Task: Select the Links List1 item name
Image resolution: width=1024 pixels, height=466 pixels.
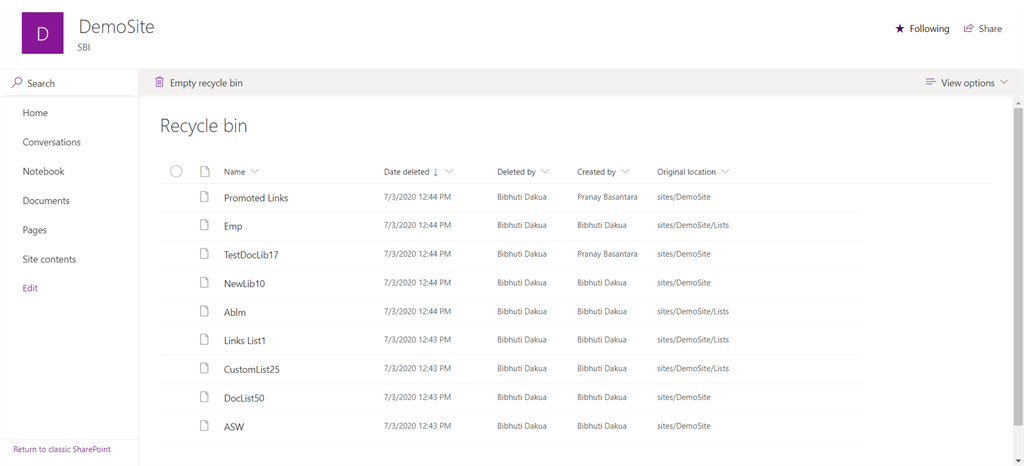Action: coord(245,340)
